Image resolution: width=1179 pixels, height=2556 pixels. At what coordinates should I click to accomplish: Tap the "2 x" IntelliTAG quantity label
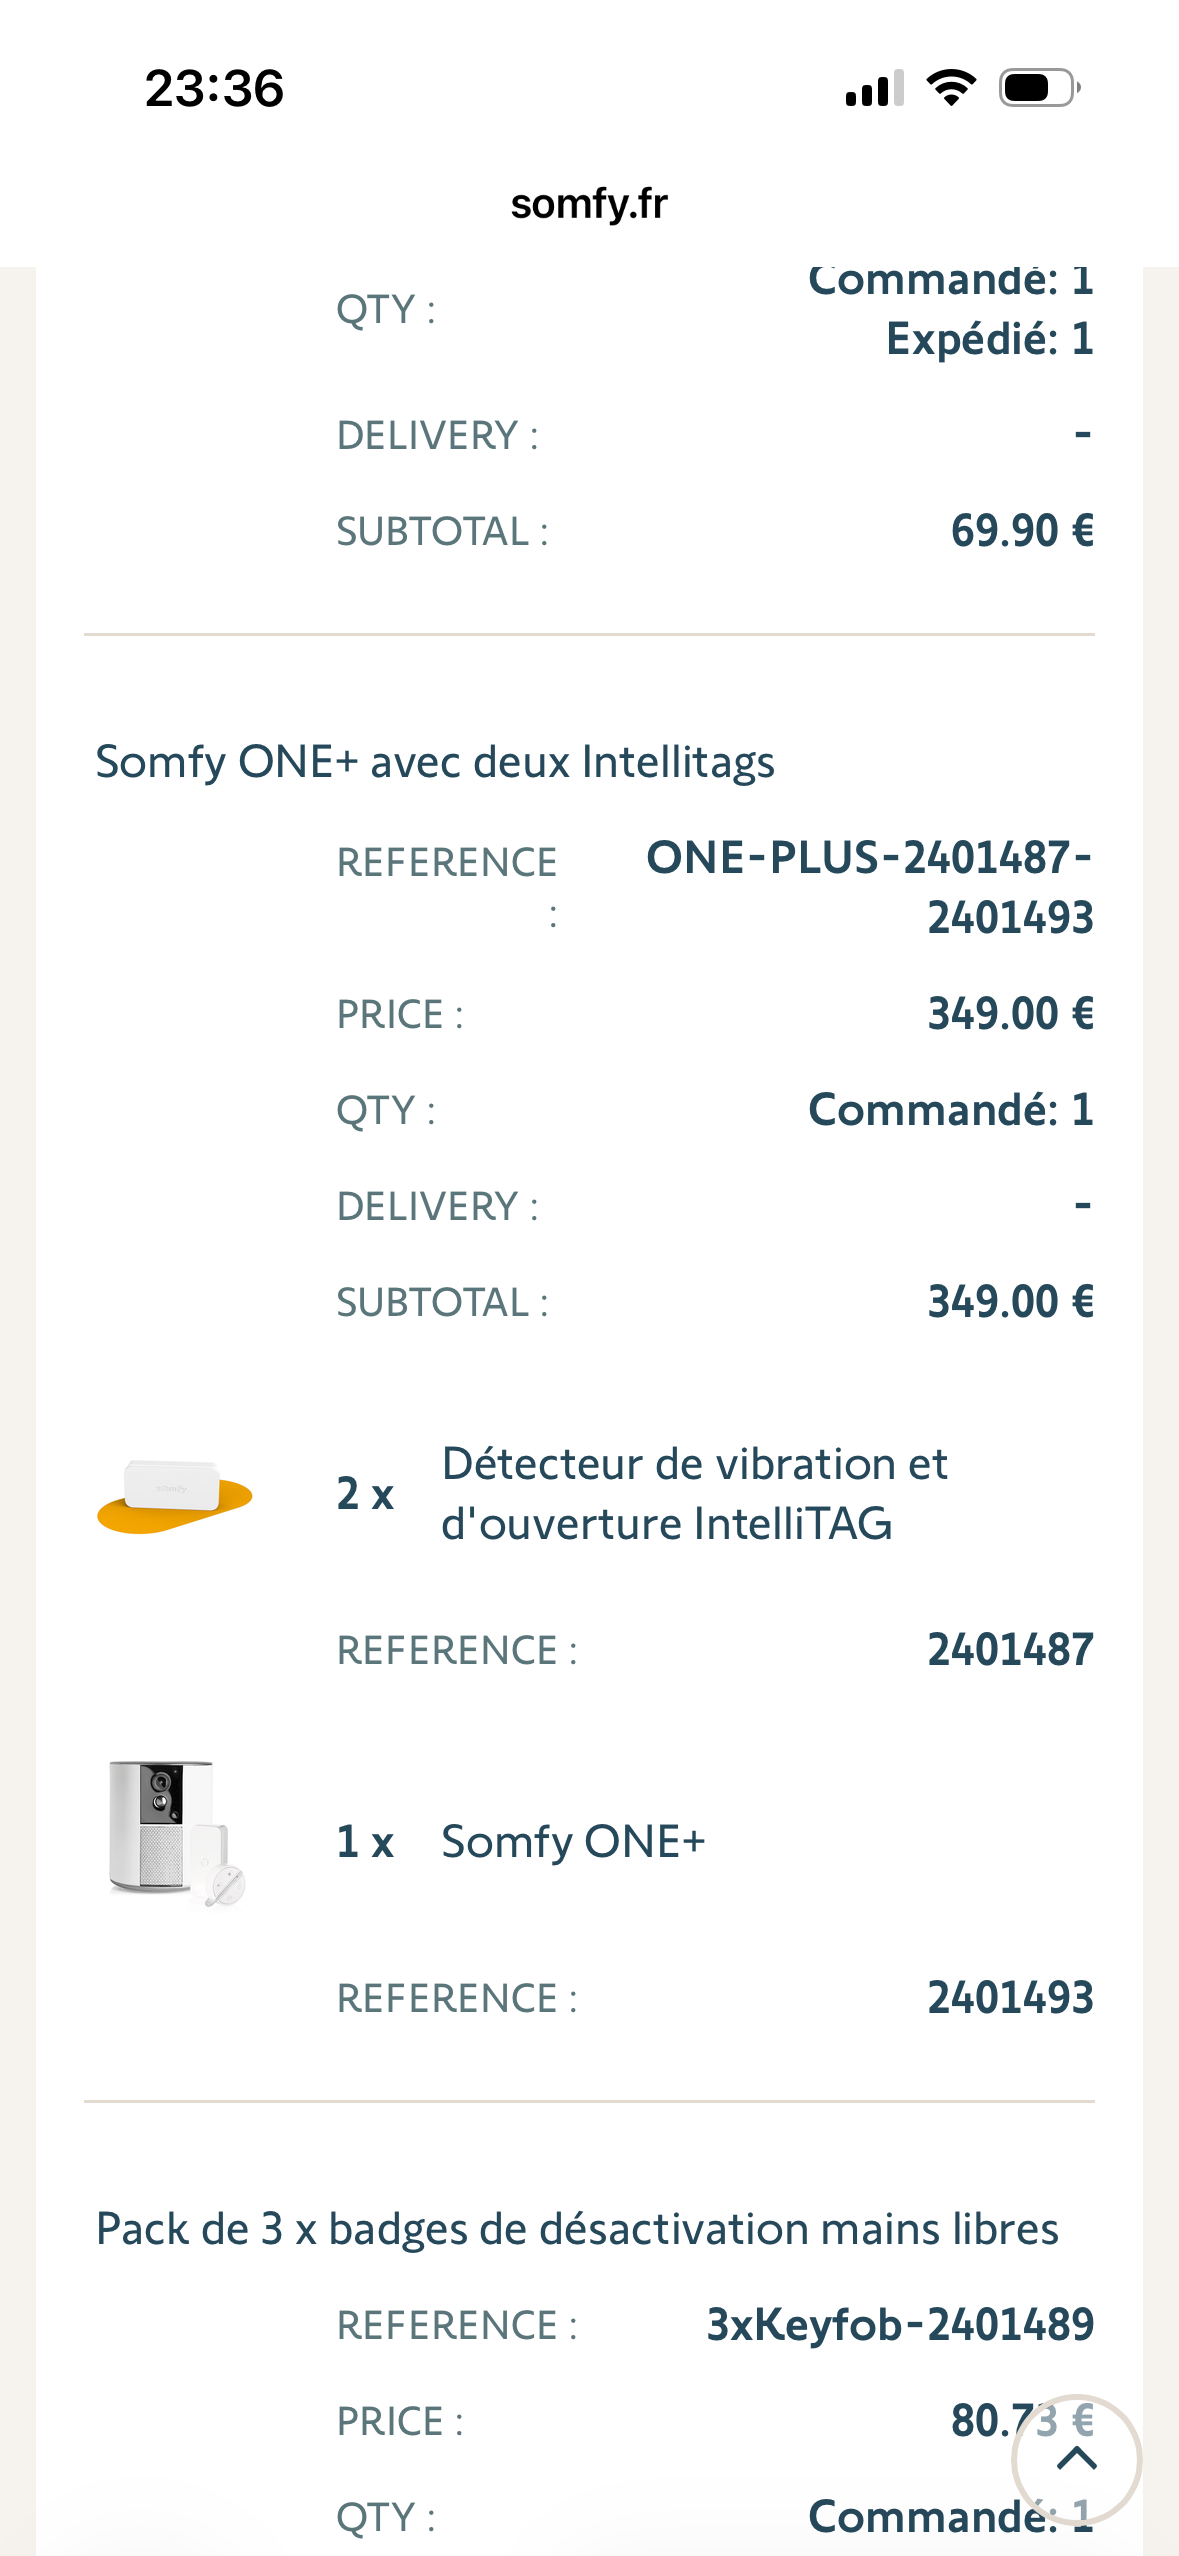pyautogui.click(x=365, y=1494)
